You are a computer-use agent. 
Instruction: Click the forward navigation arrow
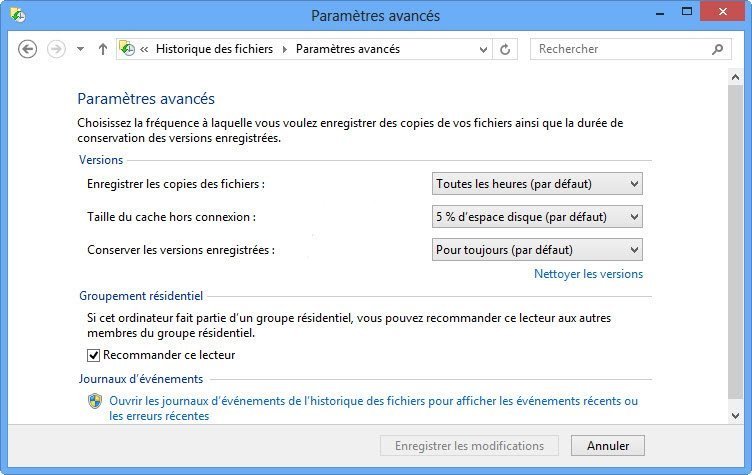56,49
